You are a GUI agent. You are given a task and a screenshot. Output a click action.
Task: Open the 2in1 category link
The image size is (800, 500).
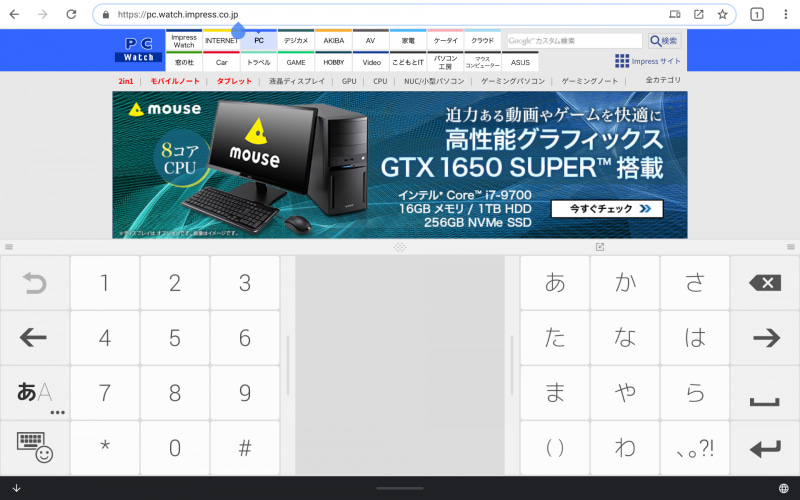click(126, 81)
